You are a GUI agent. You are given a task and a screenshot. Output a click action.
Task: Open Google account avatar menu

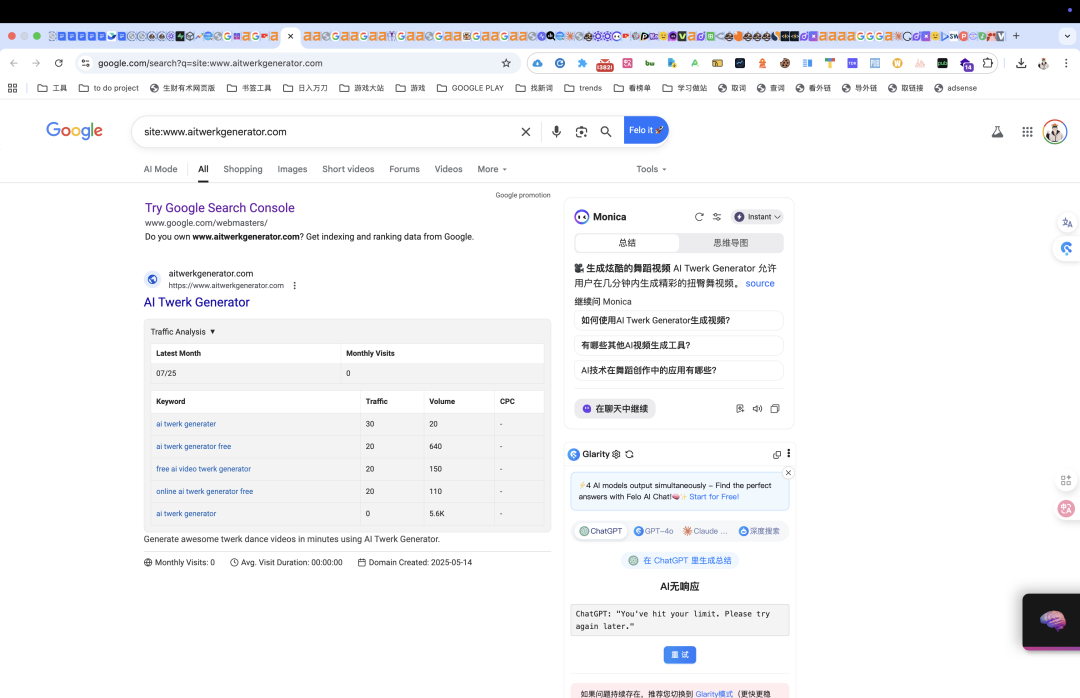point(1055,132)
